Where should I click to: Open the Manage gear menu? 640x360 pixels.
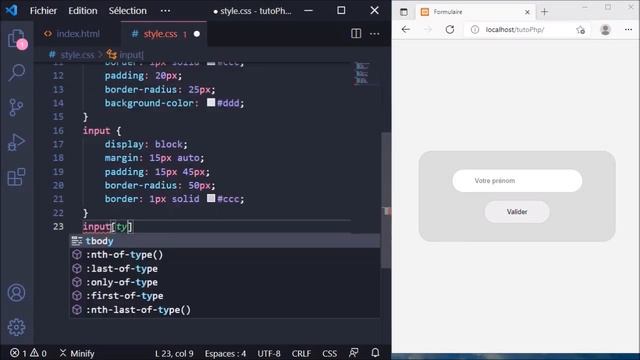tap(16, 327)
